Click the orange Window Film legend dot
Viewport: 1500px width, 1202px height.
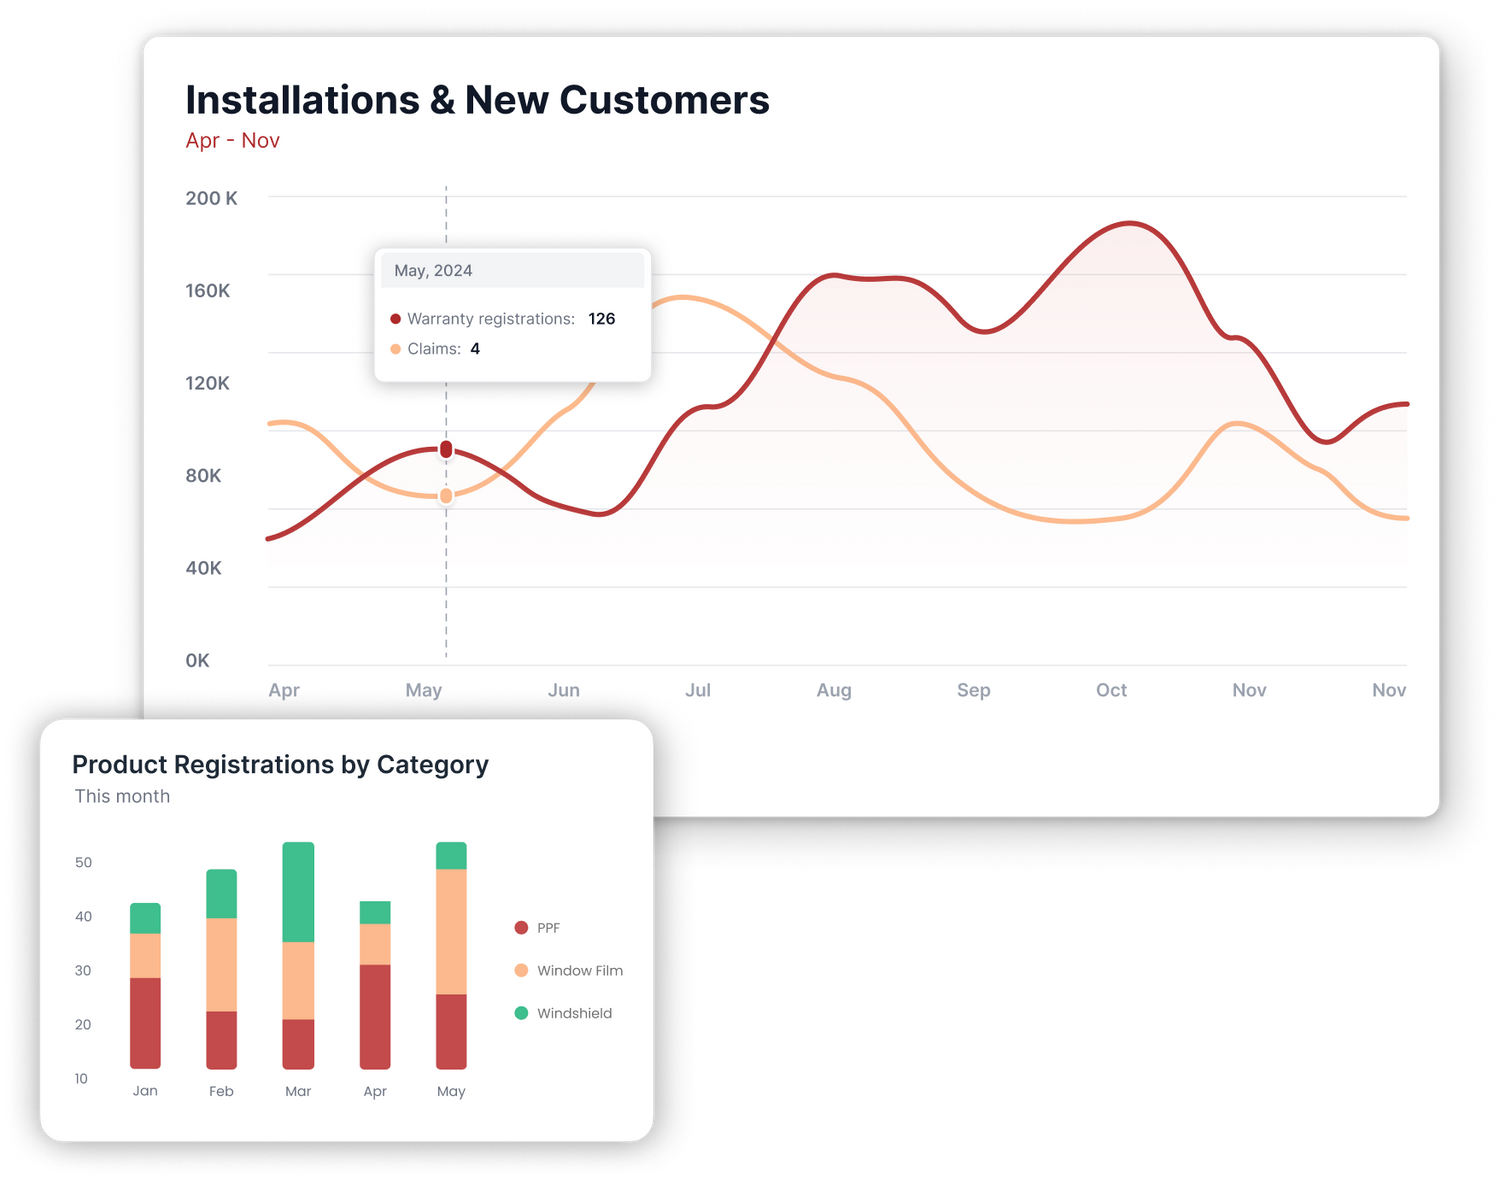click(521, 971)
